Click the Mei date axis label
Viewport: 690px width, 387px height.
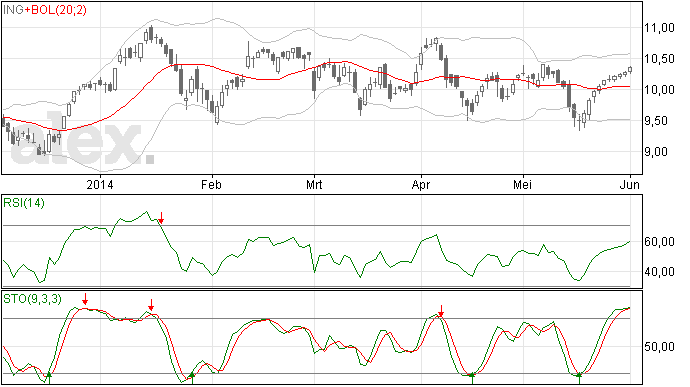click(522, 184)
